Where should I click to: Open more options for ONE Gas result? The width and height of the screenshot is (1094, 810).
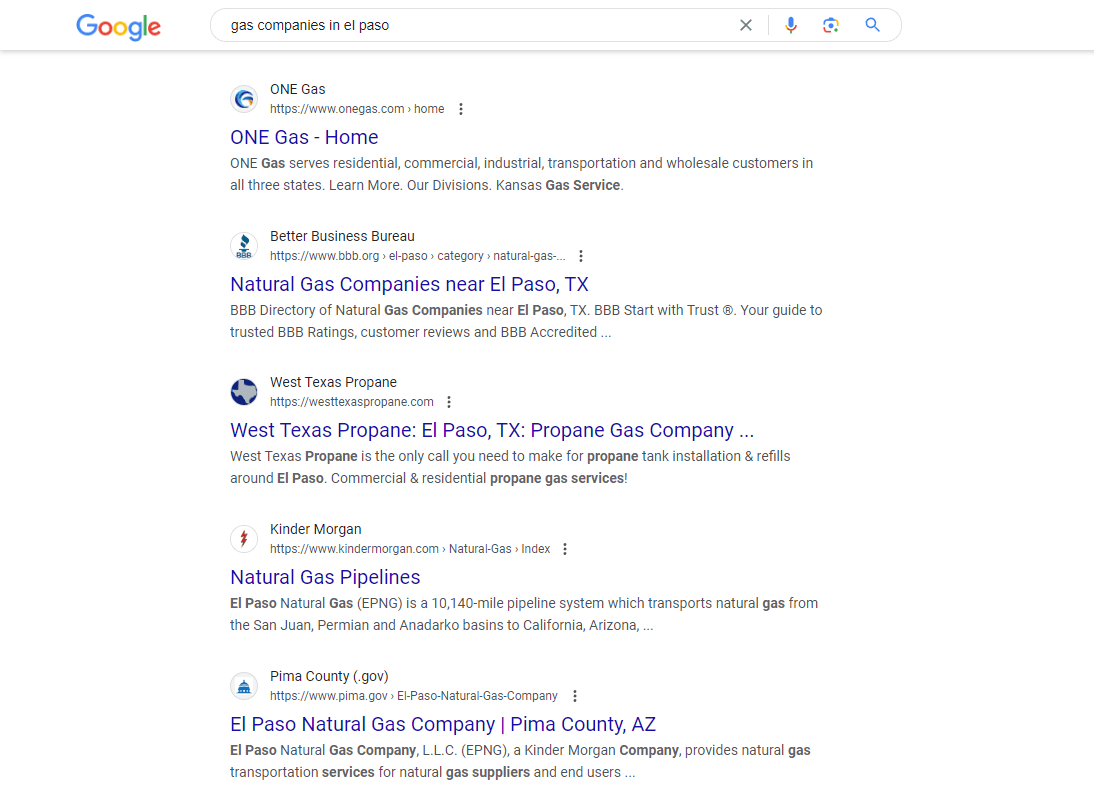461,109
